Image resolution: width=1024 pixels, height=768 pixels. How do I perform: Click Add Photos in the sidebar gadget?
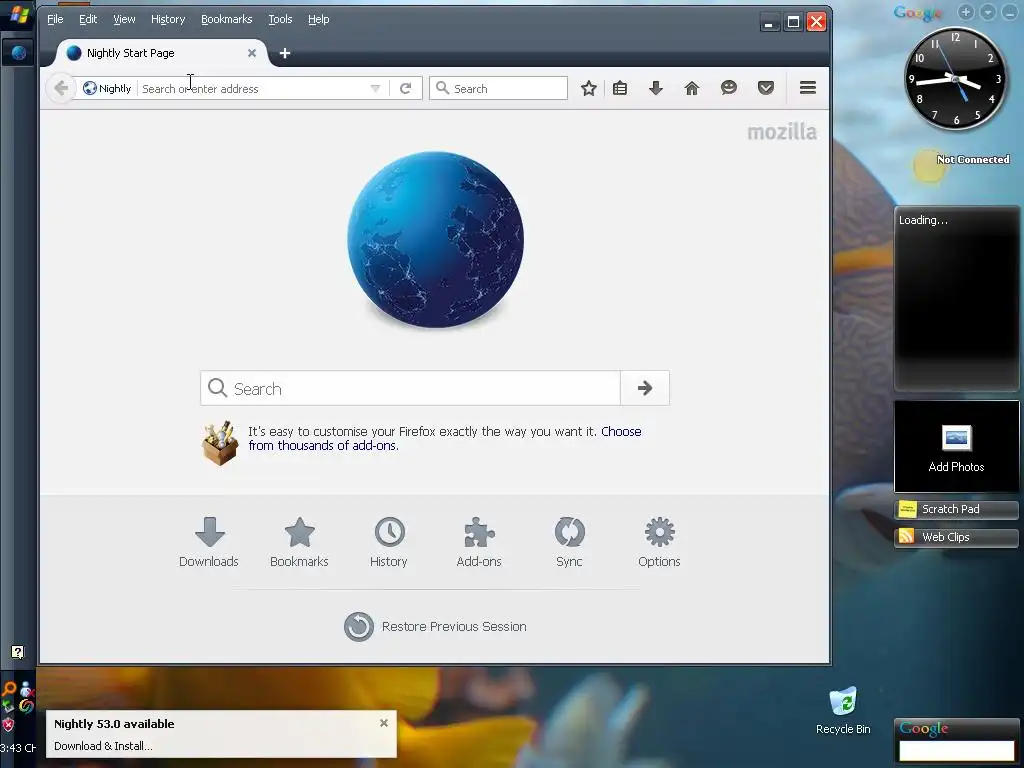pos(956,447)
